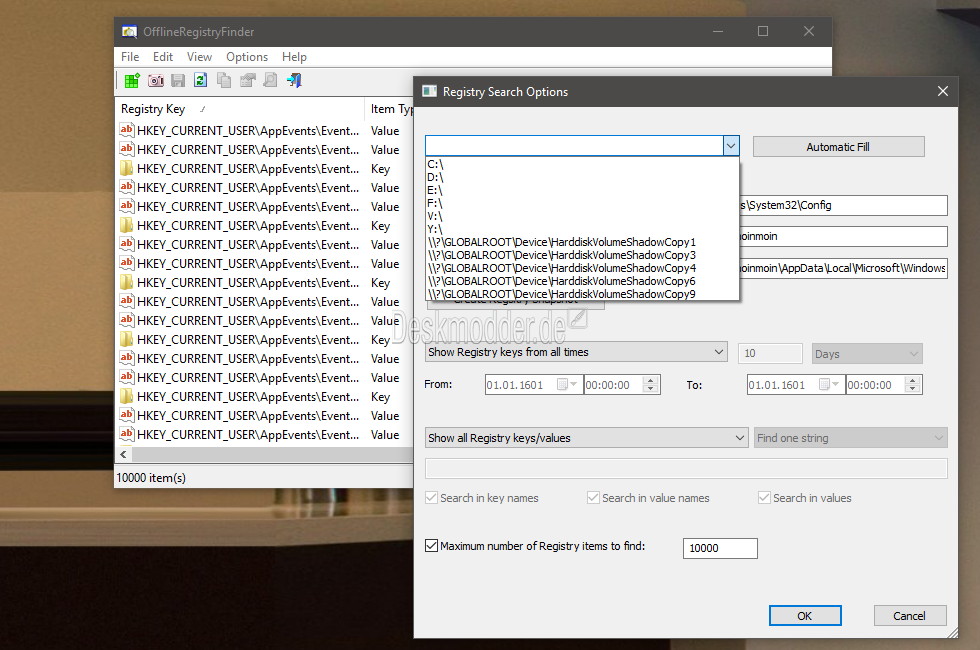Toggle Search in values checkbox
This screenshot has height=650, width=980.
click(764, 498)
